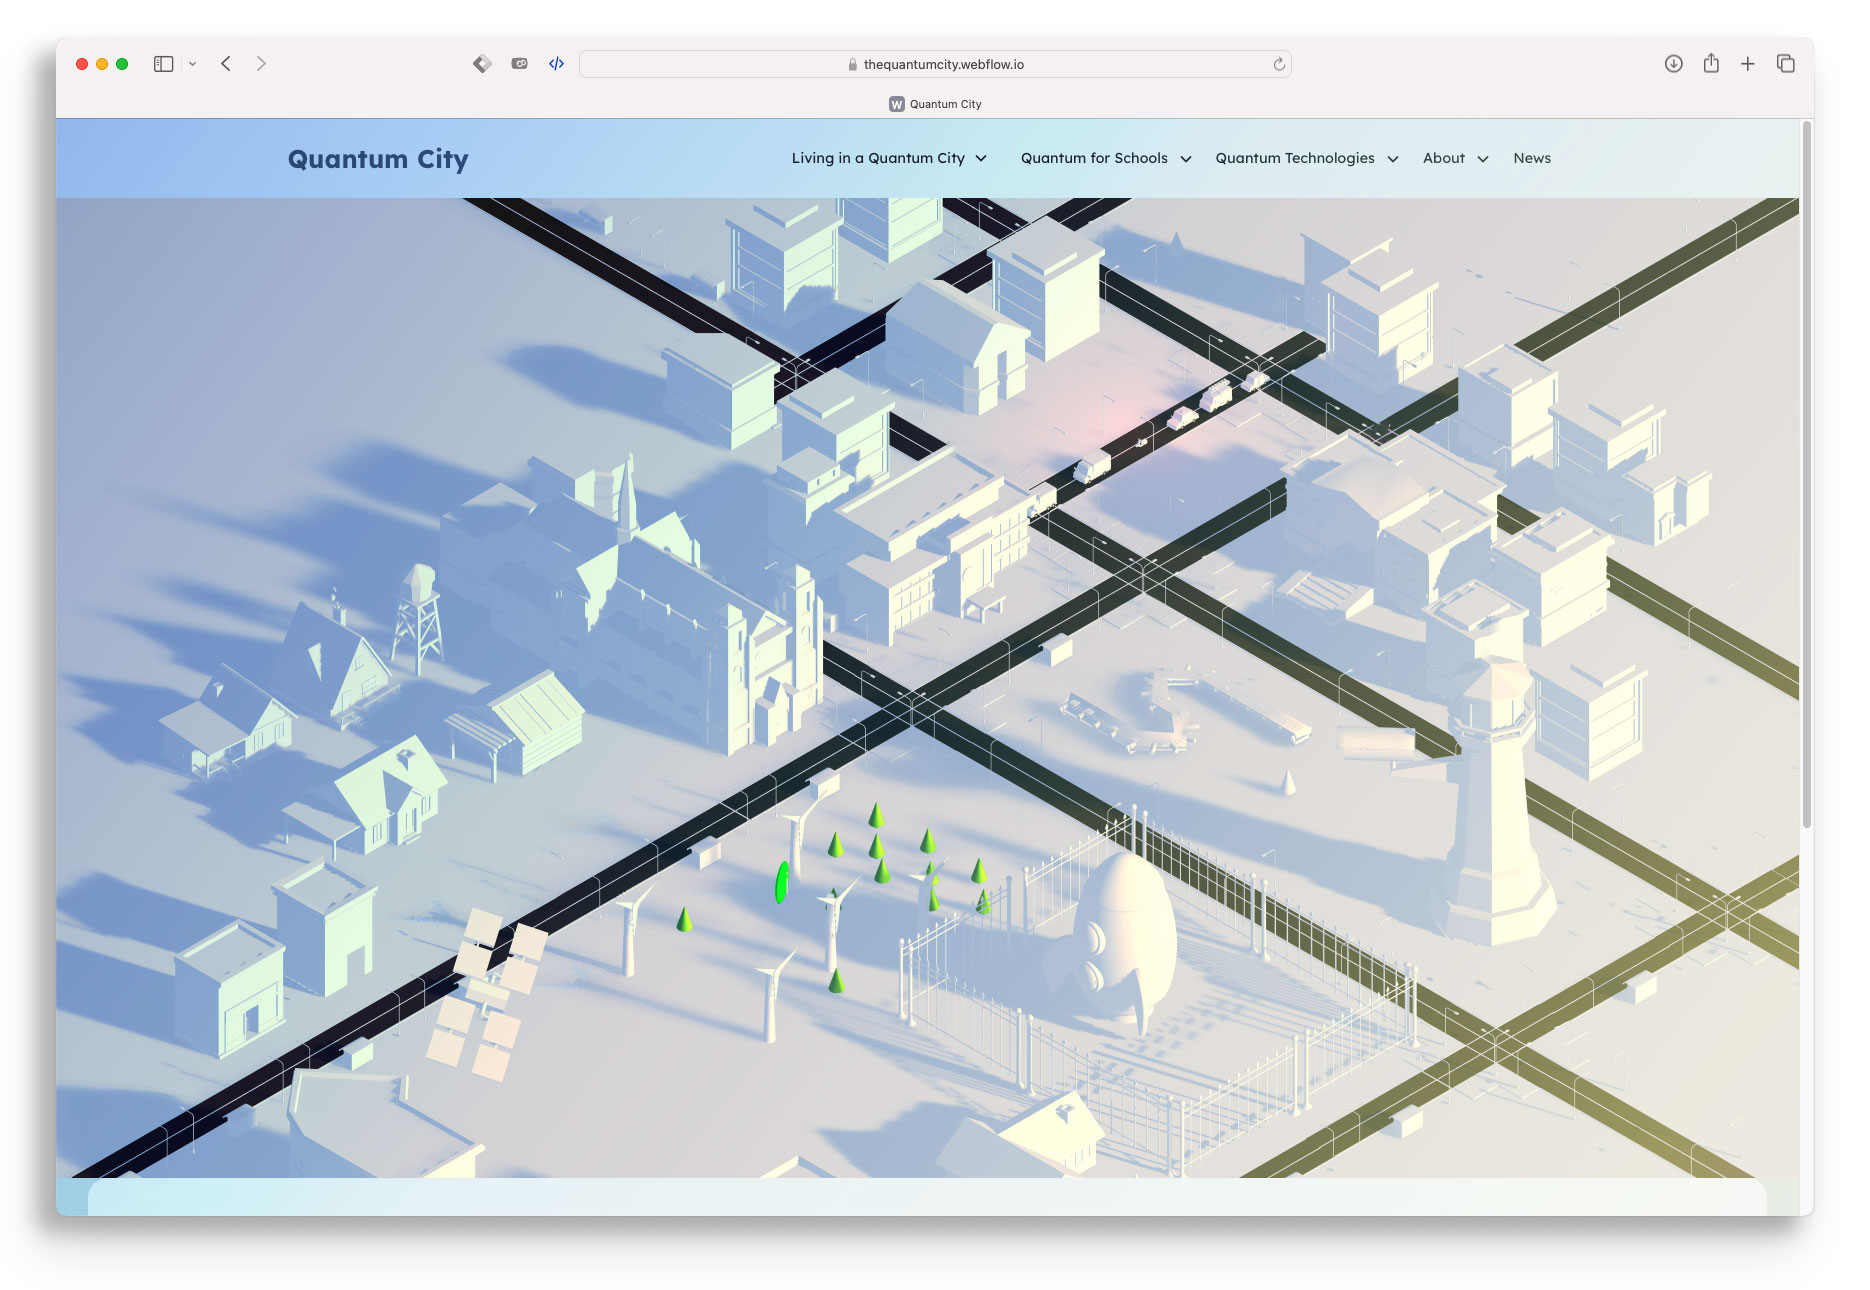Open the News page
This screenshot has height=1290, width=1870.
point(1532,158)
